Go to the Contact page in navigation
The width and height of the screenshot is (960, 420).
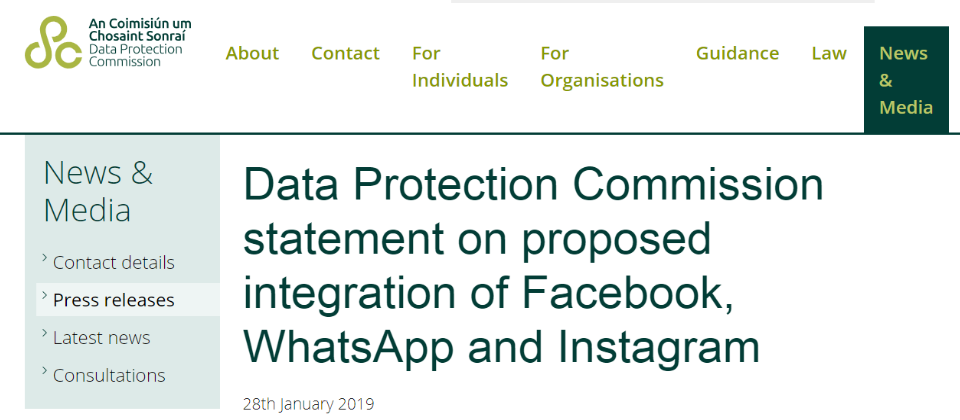pyautogui.click(x=345, y=54)
